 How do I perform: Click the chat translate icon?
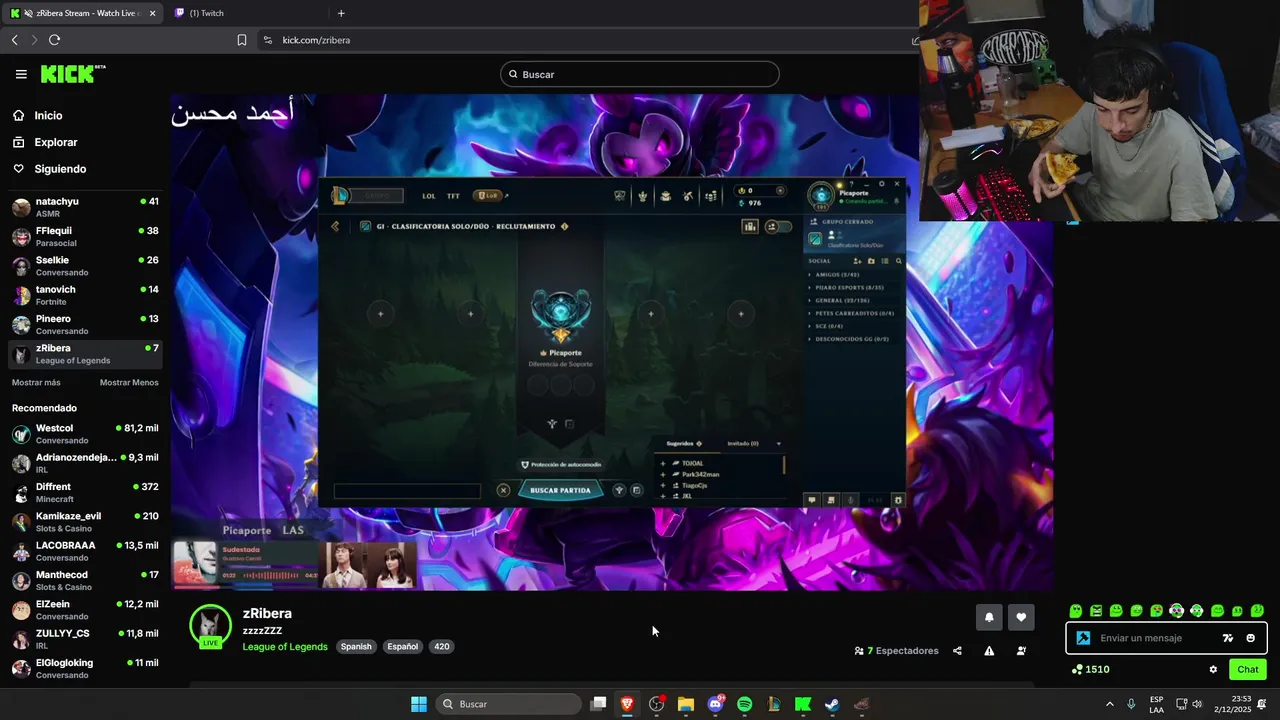(x=1228, y=638)
